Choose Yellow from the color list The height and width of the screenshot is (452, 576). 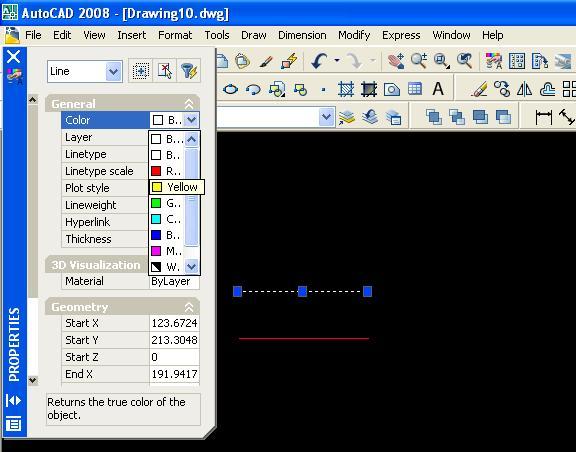tap(177, 187)
